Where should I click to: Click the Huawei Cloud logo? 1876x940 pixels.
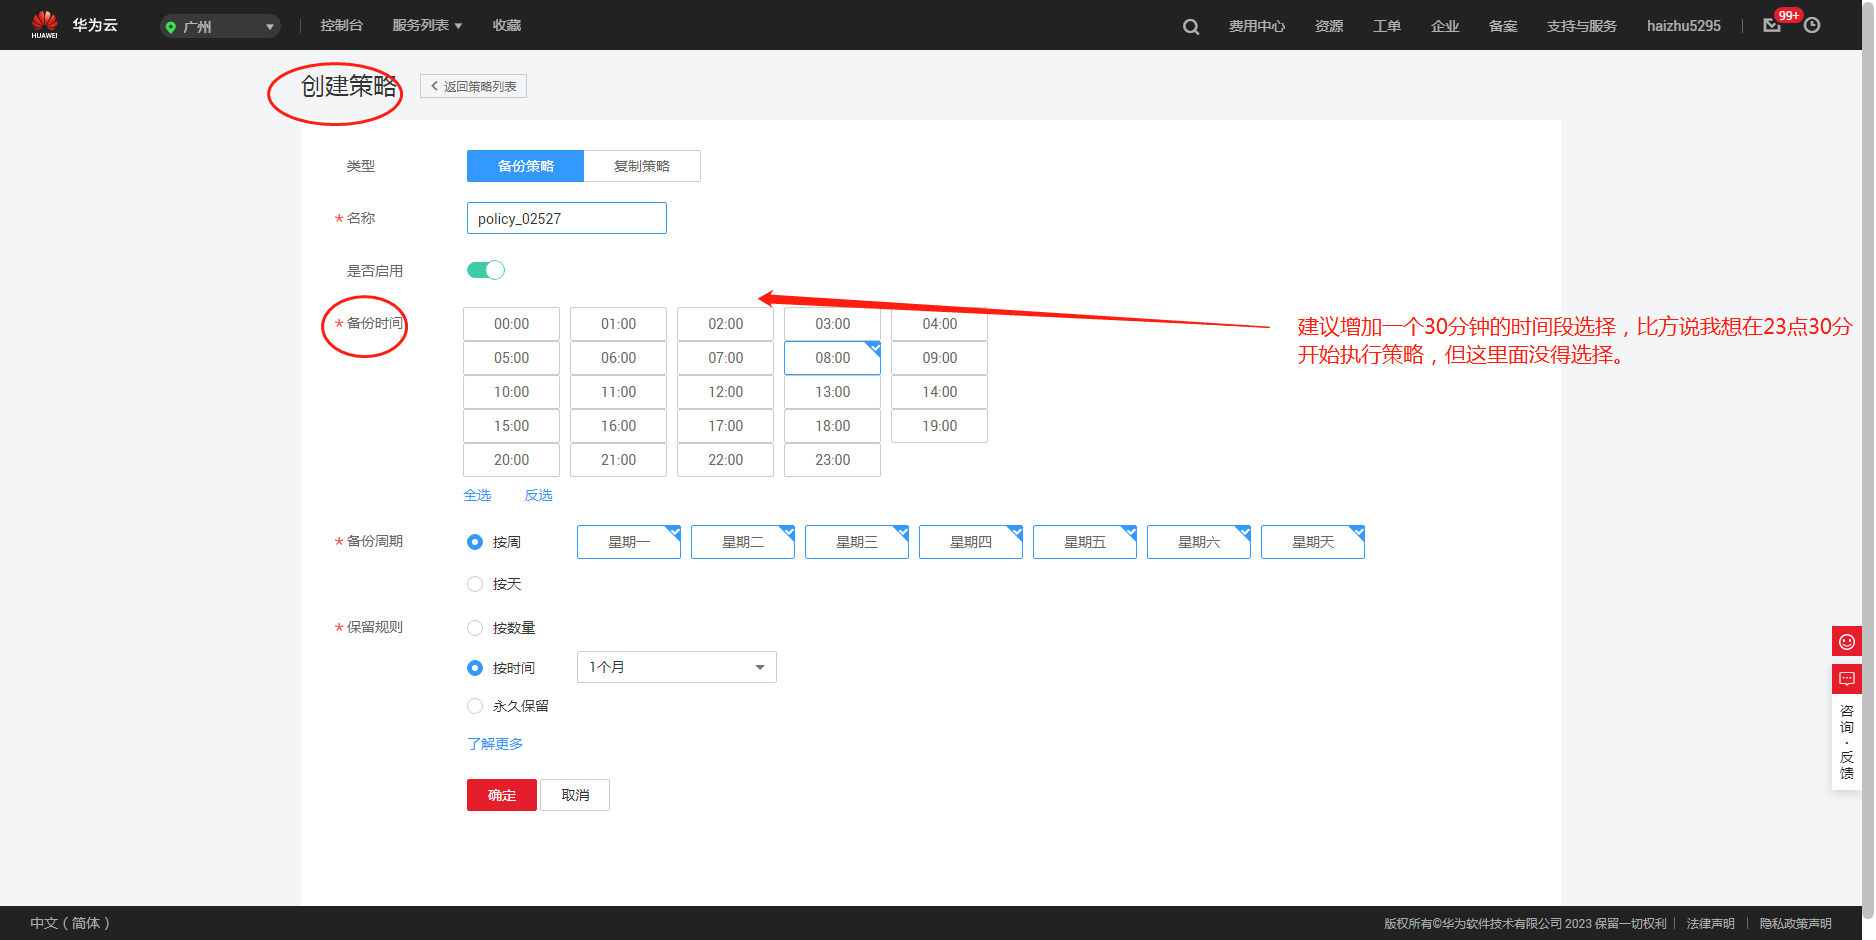pos(74,25)
